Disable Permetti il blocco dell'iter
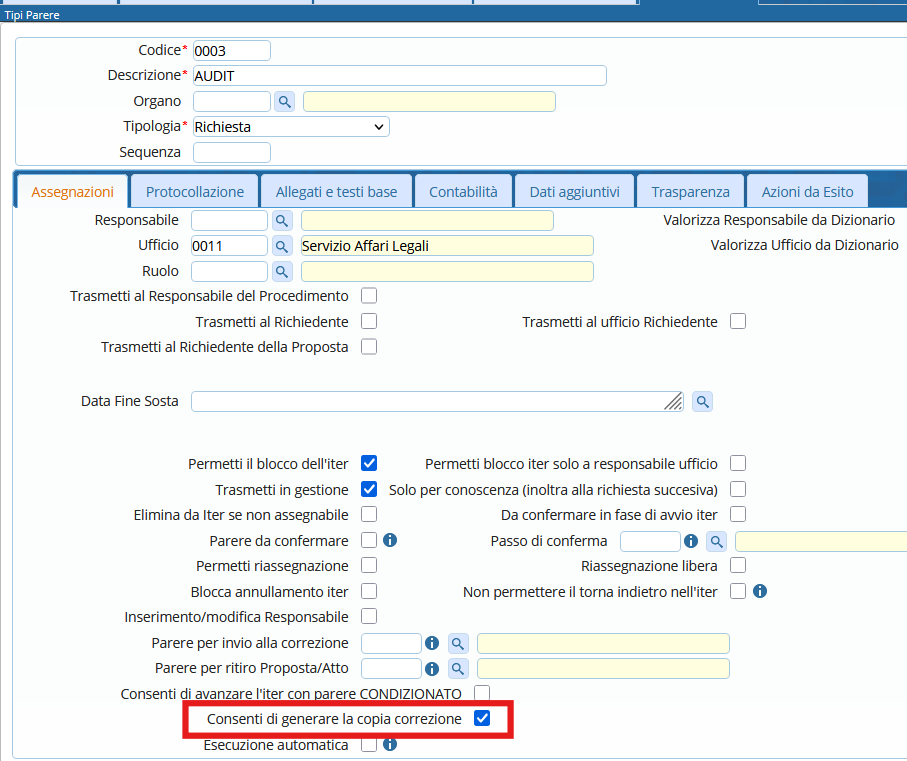The image size is (907, 761). coord(369,463)
